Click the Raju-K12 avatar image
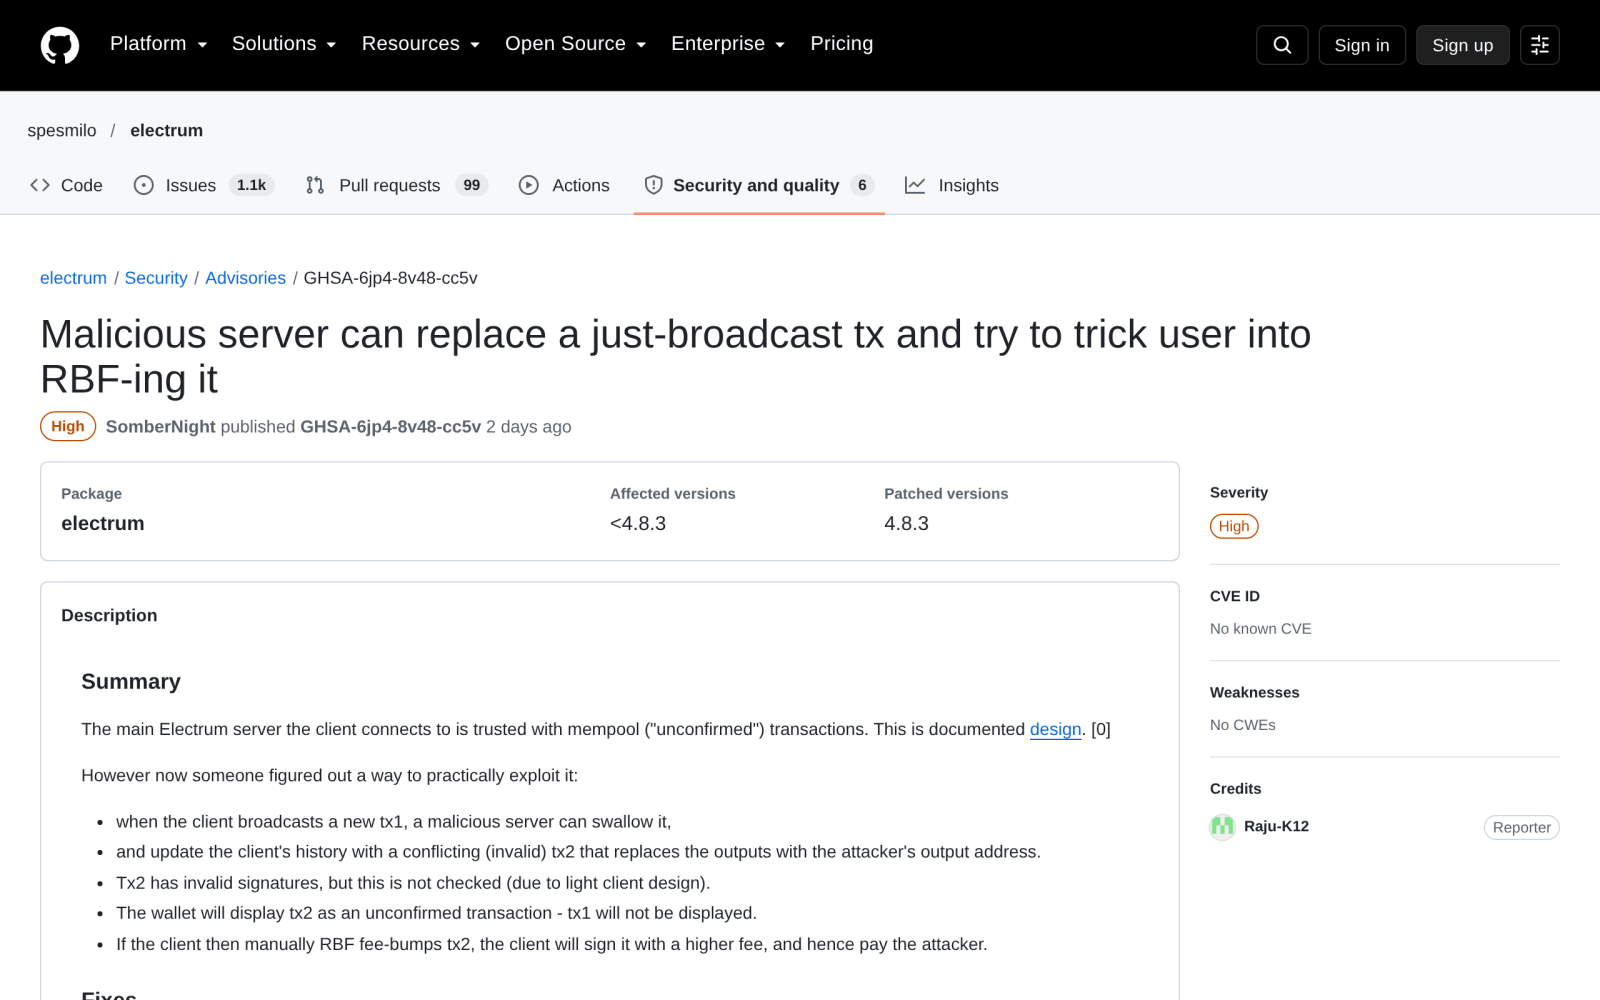The height and width of the screenshot is (1000, 1600). (x=1222, y=826)
